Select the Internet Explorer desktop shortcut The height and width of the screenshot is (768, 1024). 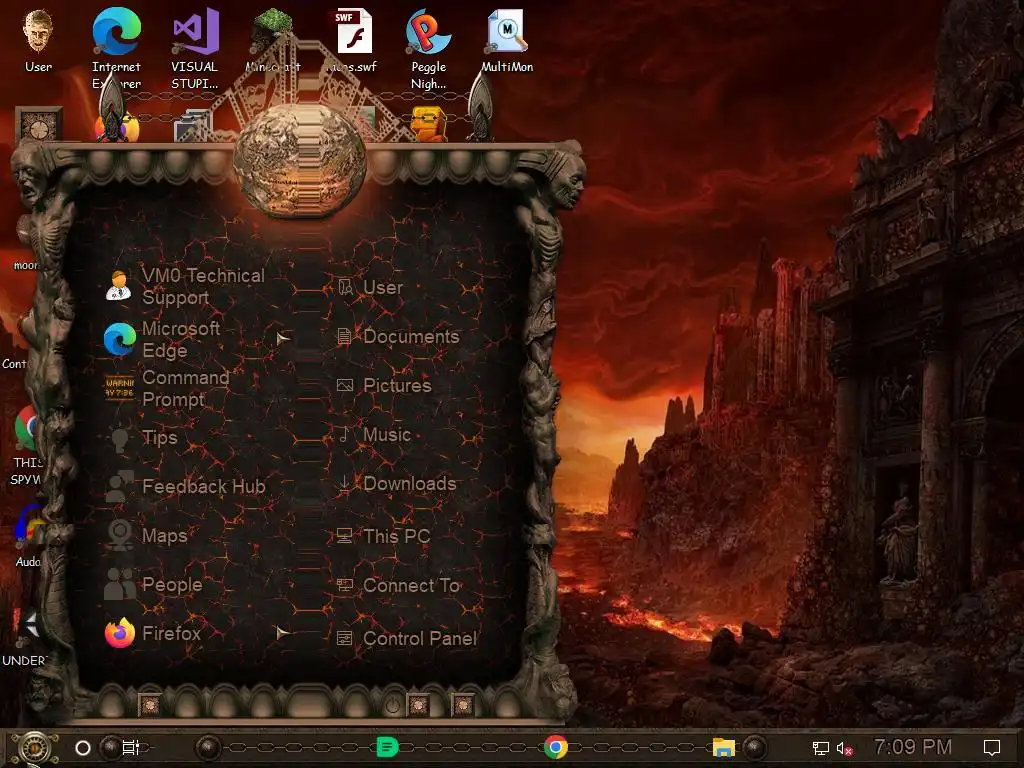116,48
